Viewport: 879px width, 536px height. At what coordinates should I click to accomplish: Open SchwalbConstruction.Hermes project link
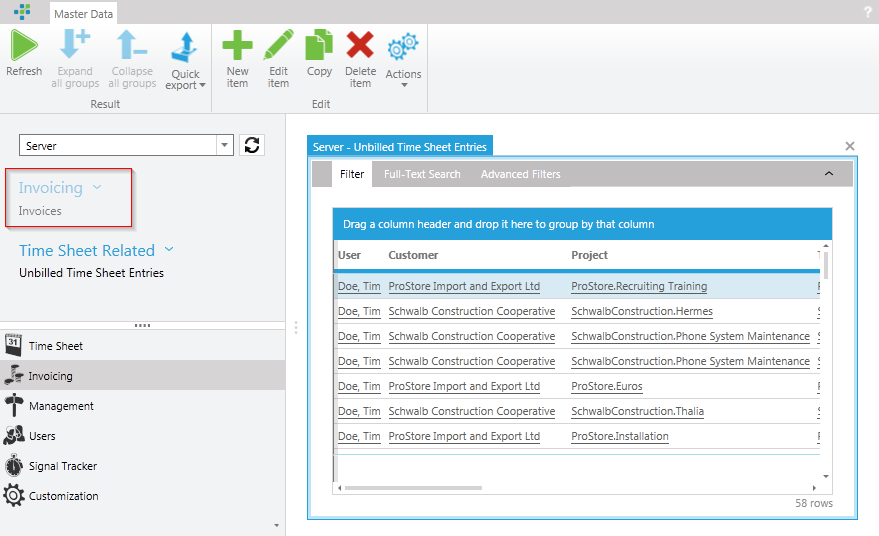(x=642, y=311)
